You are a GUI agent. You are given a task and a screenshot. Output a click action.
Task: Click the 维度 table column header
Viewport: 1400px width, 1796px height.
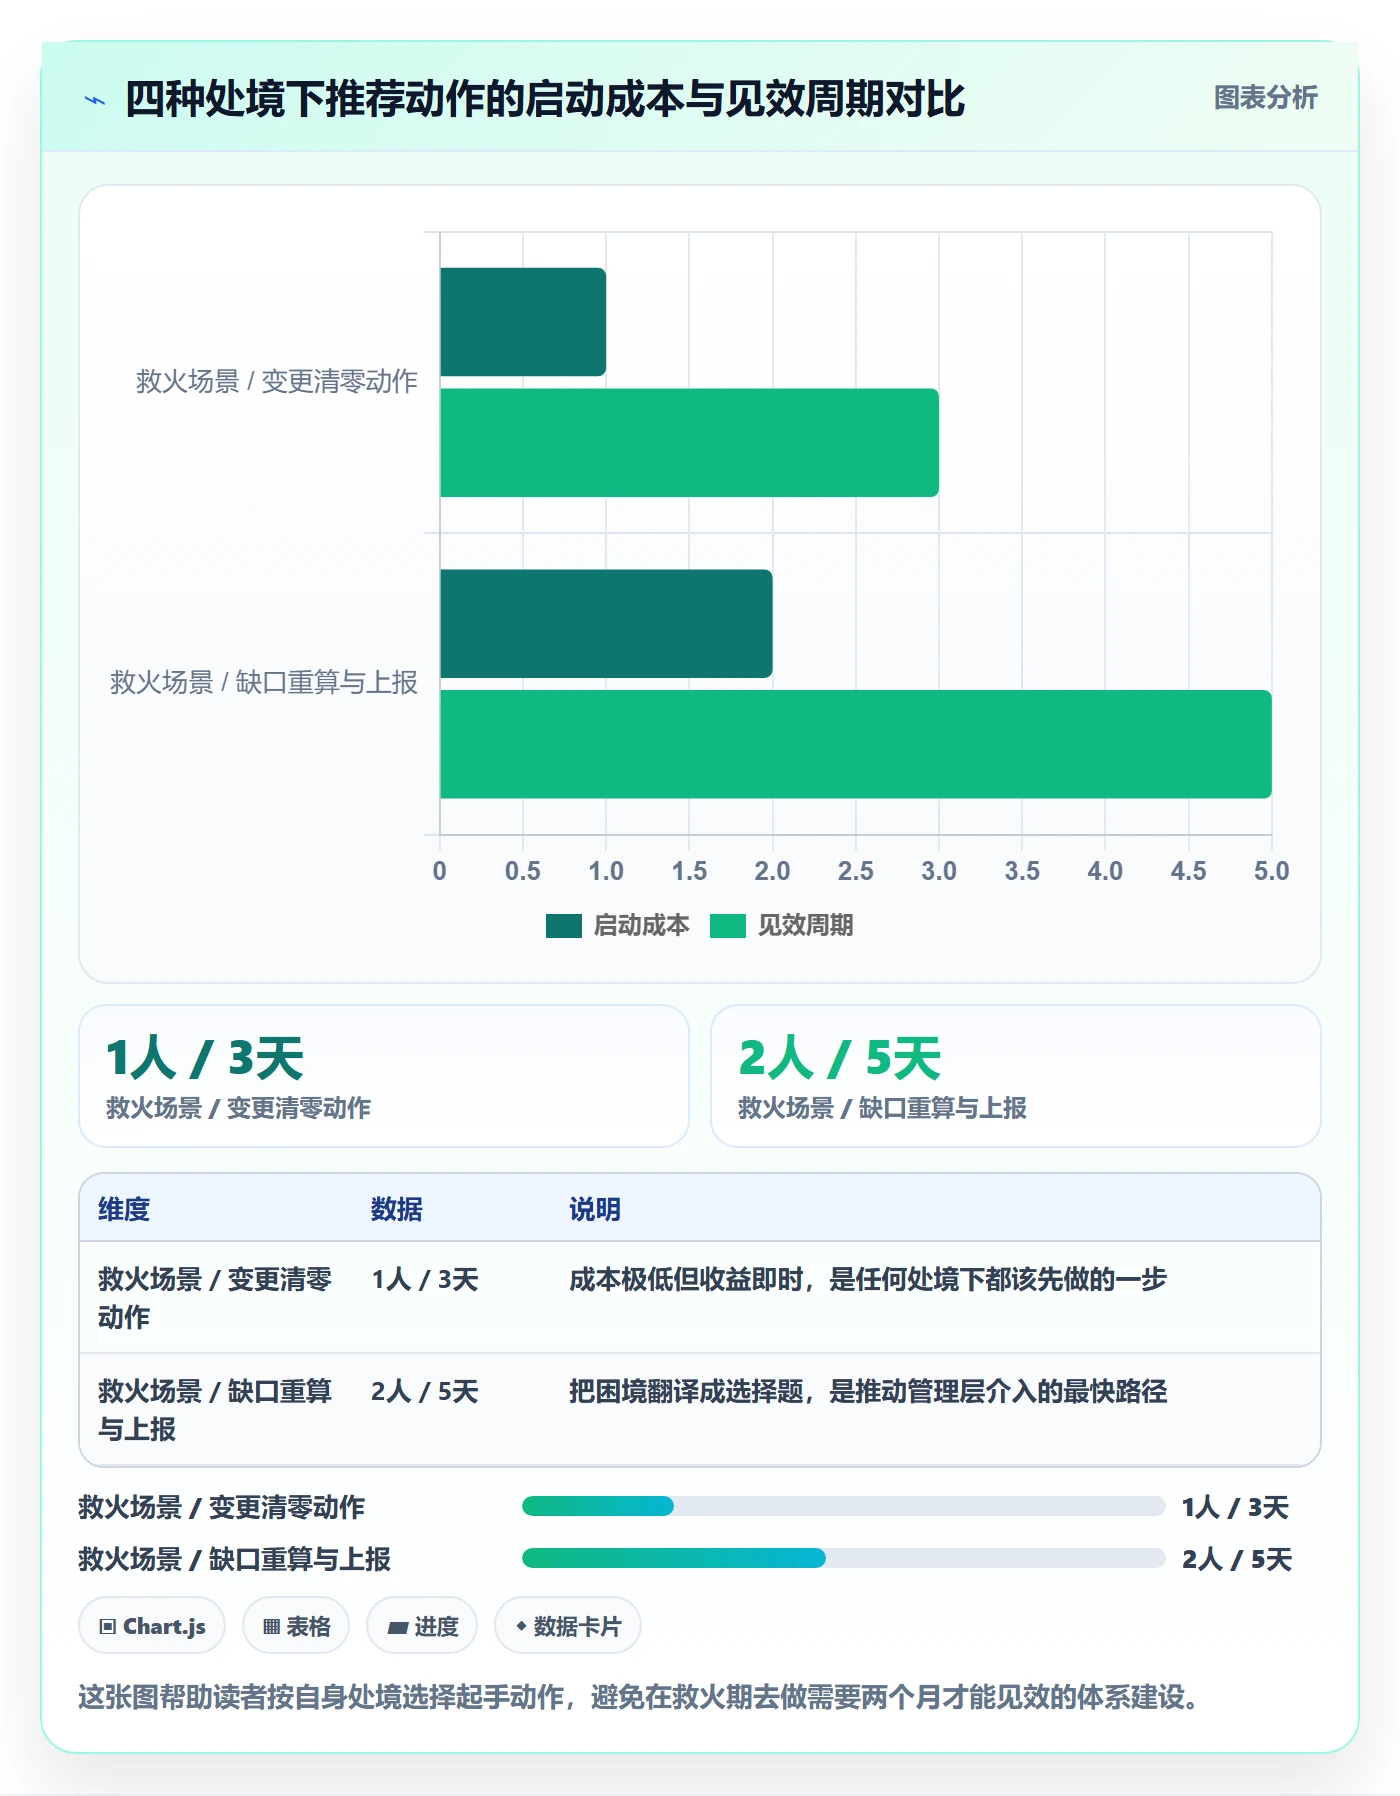[x=124, y=1209]
